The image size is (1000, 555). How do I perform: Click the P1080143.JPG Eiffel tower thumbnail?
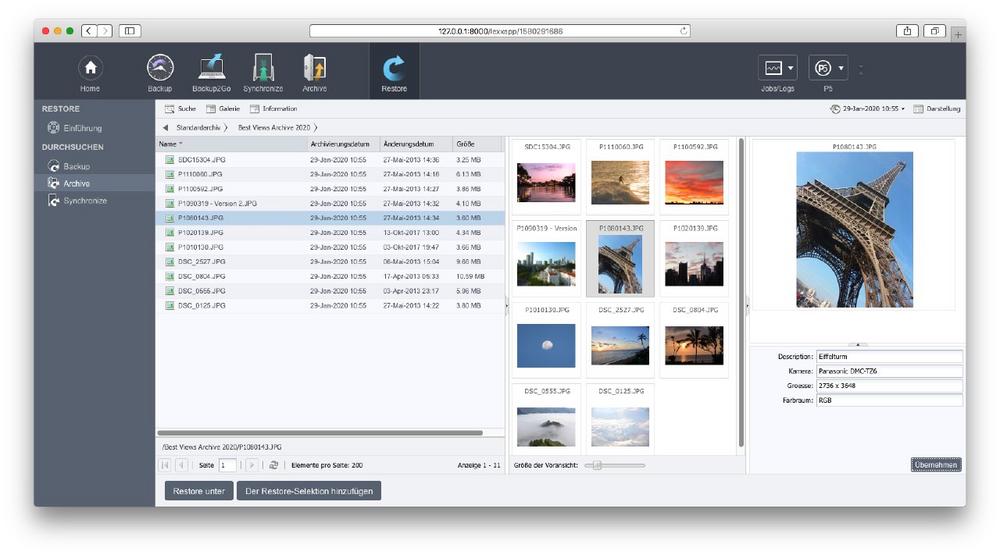(620, 264)
